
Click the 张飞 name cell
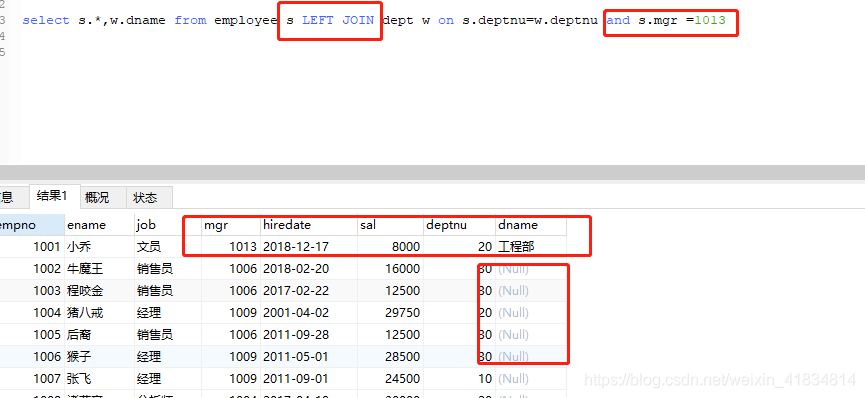[x=100, y=379]
